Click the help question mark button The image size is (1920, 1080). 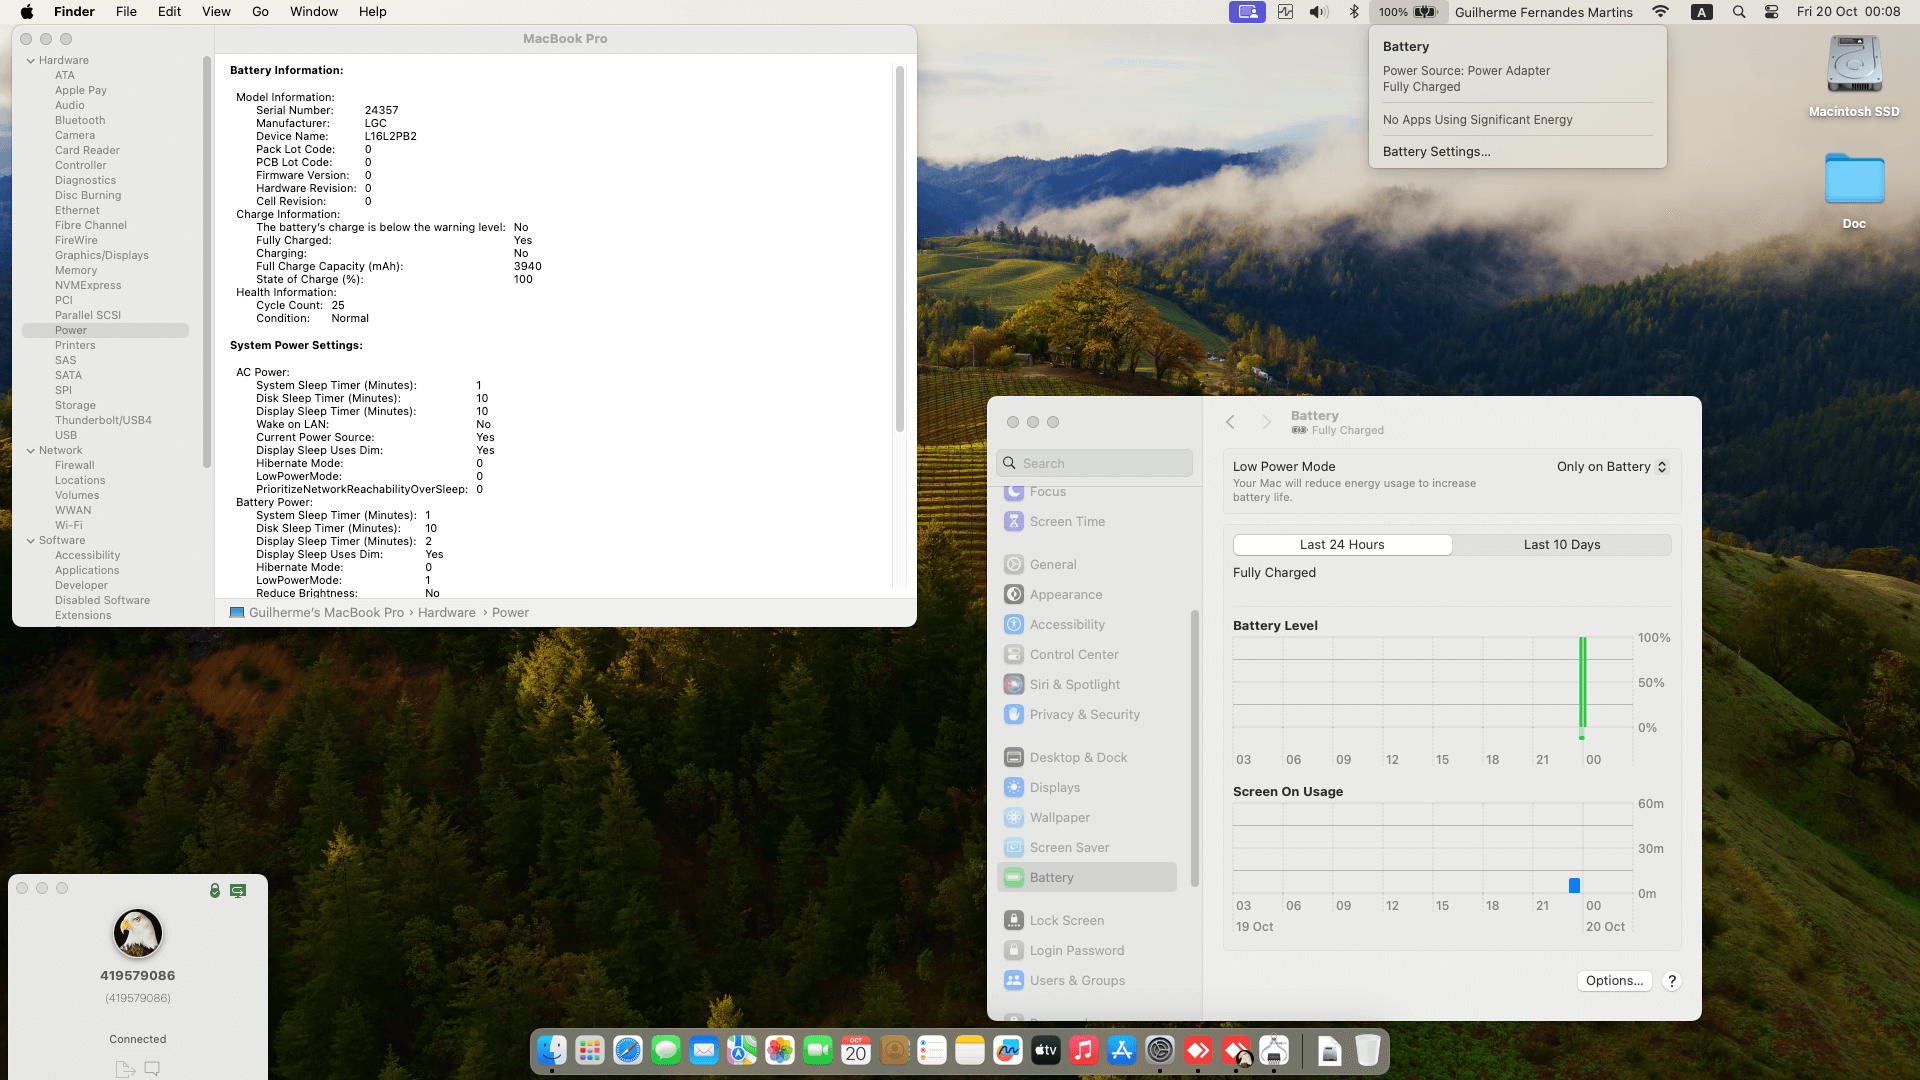tap(1671, 981)
